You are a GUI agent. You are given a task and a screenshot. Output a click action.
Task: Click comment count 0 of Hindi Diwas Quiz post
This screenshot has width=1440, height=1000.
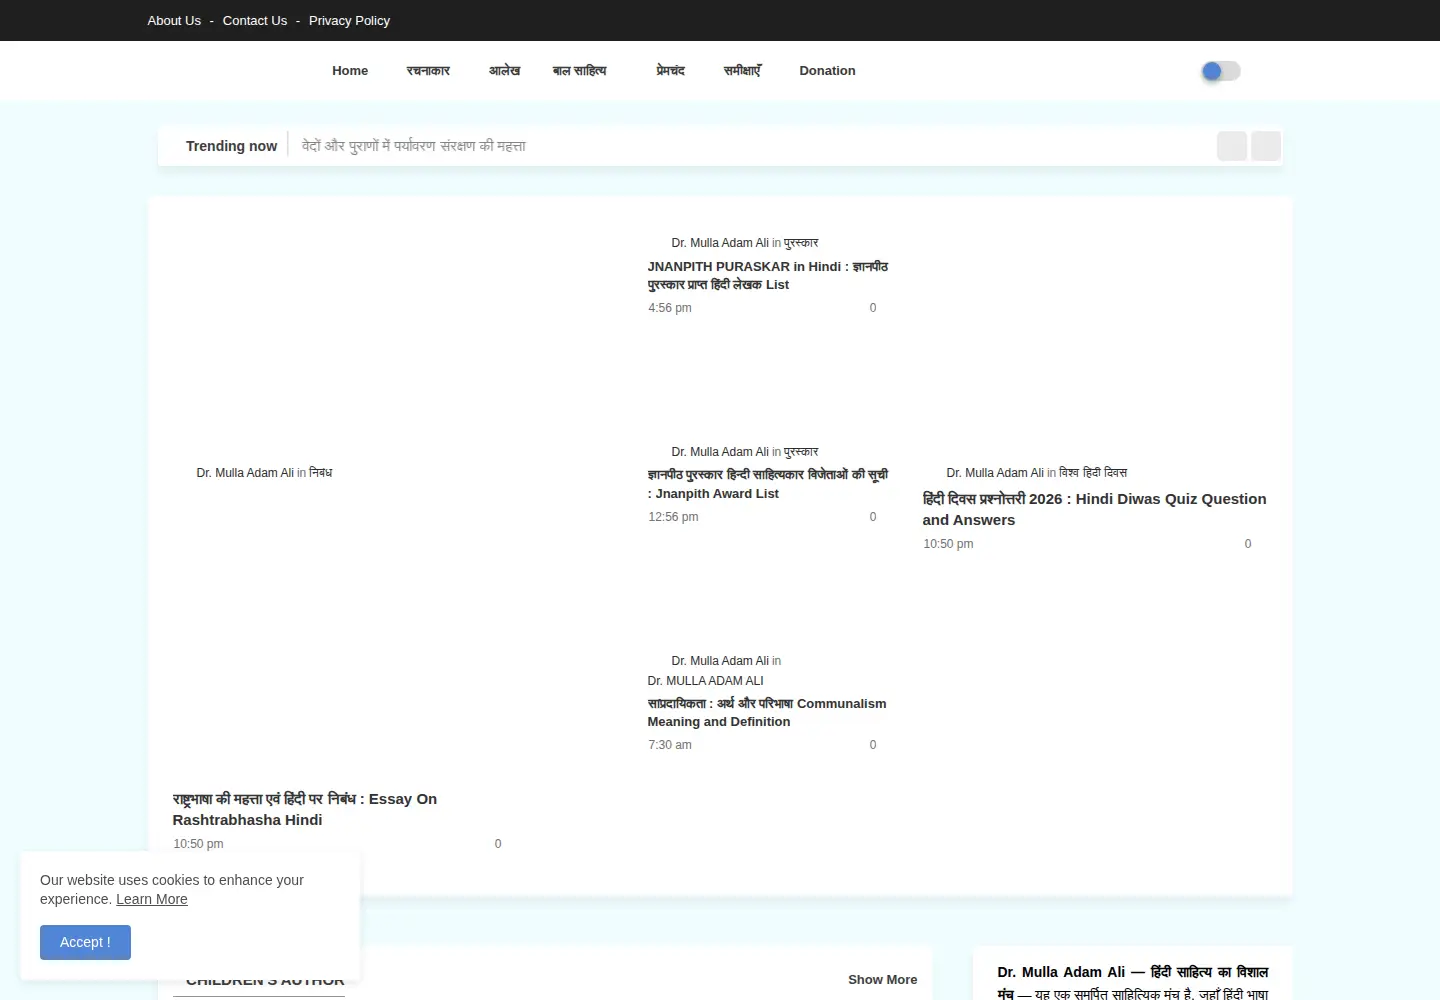[x=1248, y=544]
